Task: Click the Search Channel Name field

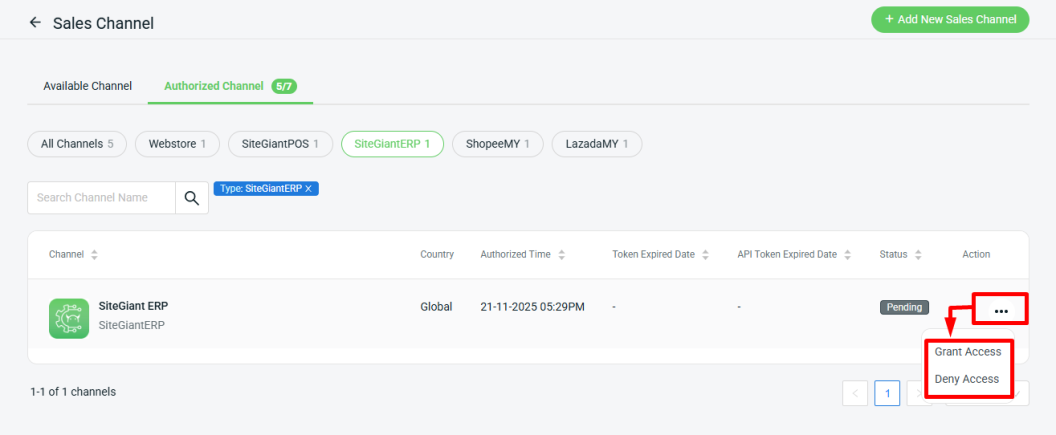Action: 101,198
